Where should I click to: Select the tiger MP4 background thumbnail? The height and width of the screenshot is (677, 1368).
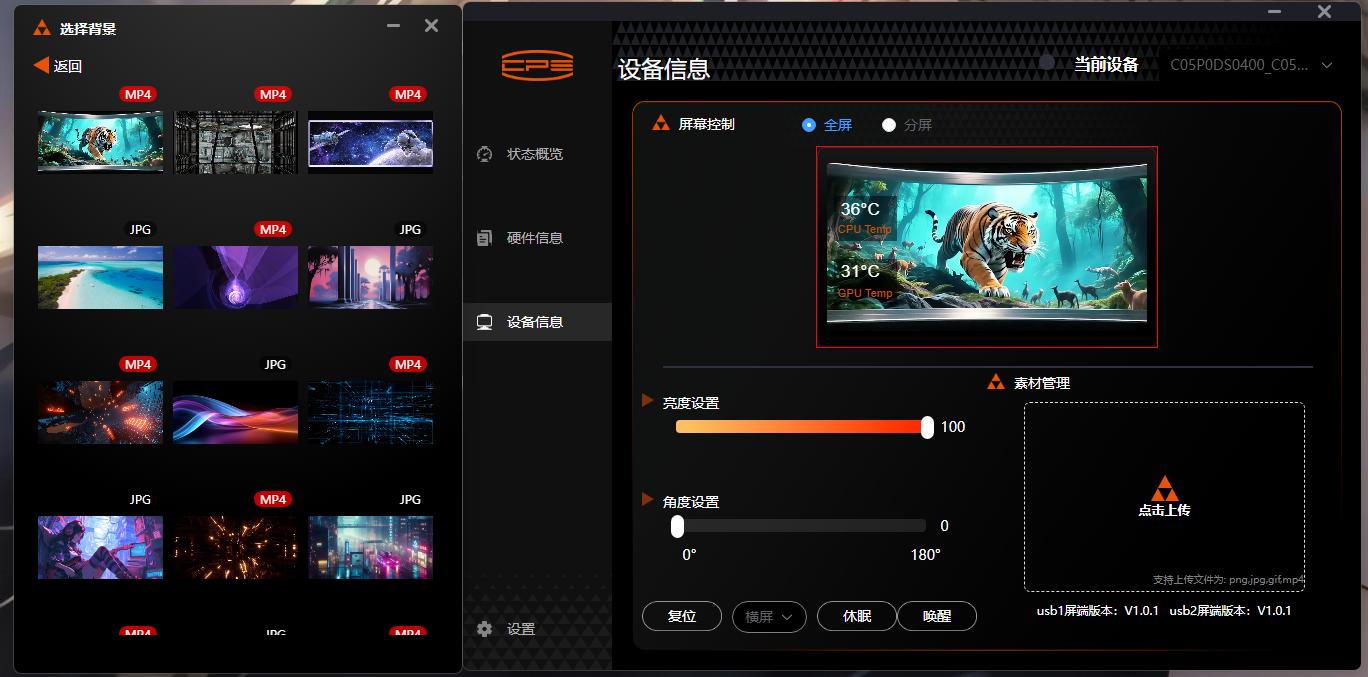[x=100, y=142]
